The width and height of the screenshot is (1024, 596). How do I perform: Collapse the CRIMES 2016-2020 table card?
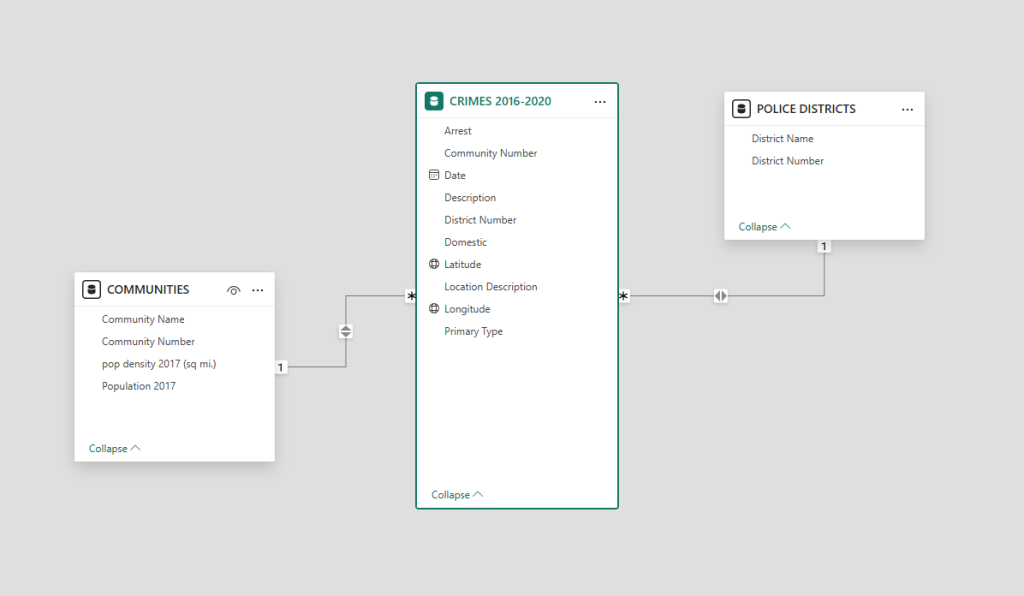(457, 494)
